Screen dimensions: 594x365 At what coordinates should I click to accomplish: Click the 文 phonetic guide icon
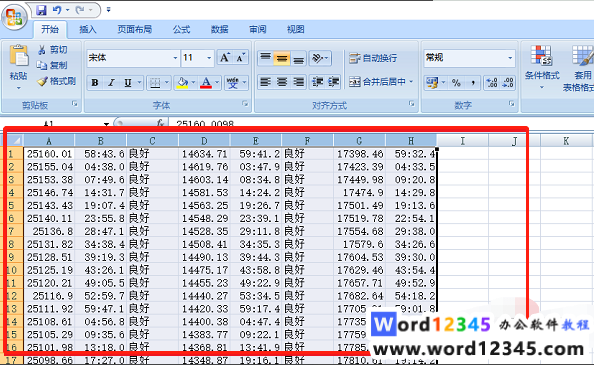[x=233, y=83]
